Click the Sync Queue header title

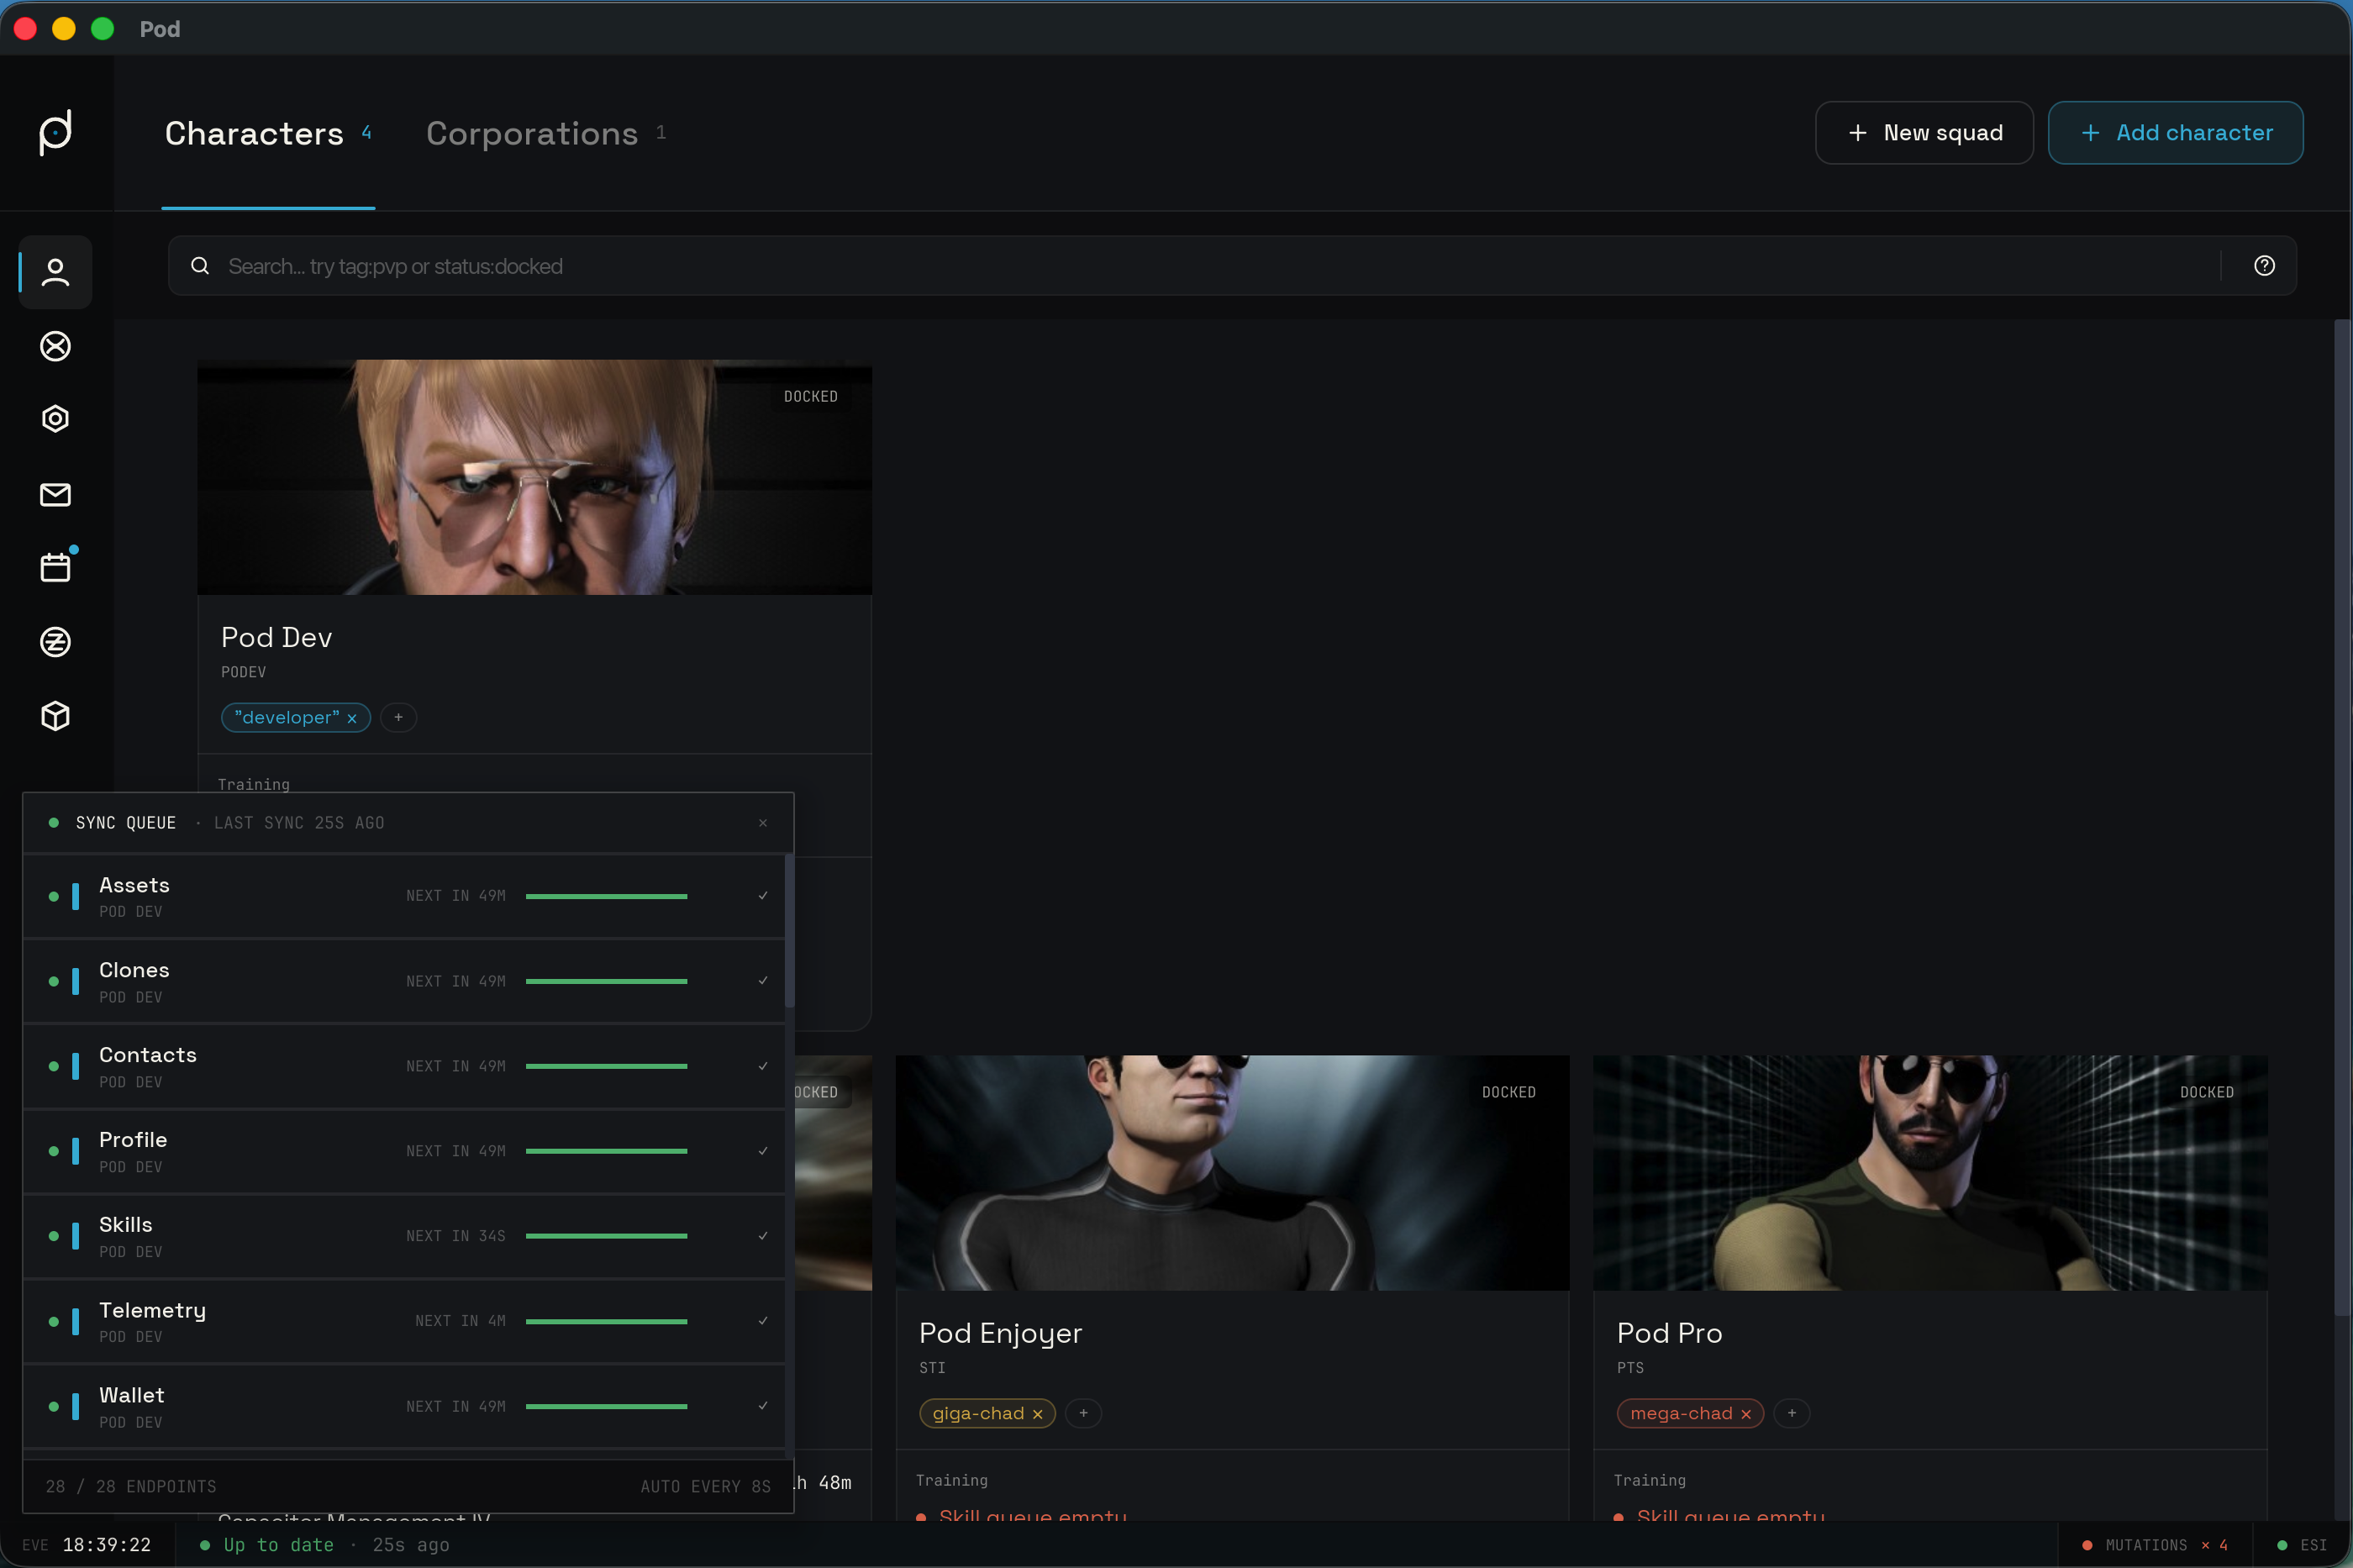pyautogui.click(x=125, y=823)
